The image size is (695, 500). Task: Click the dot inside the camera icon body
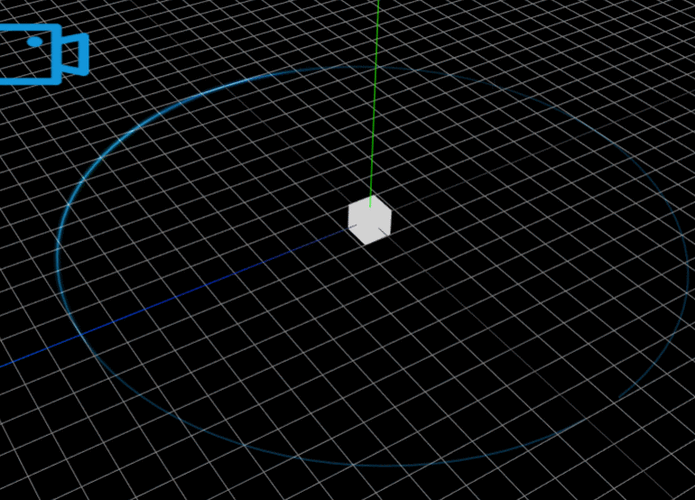(x=35, y=42)
